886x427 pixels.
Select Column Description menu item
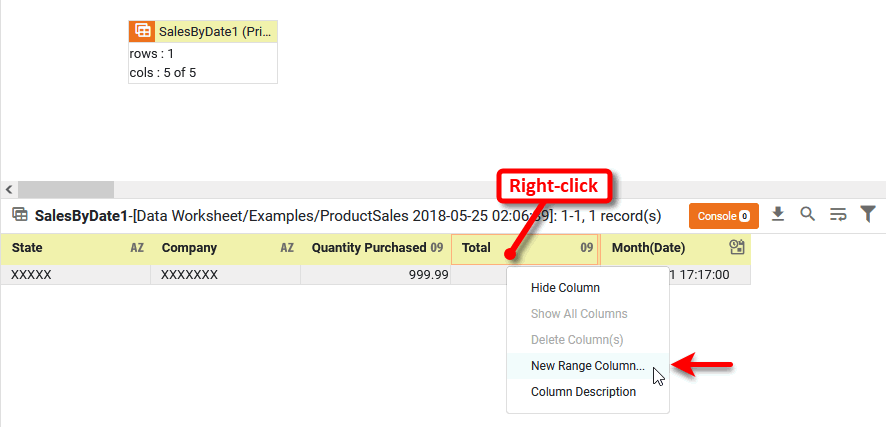coord(583,392)
